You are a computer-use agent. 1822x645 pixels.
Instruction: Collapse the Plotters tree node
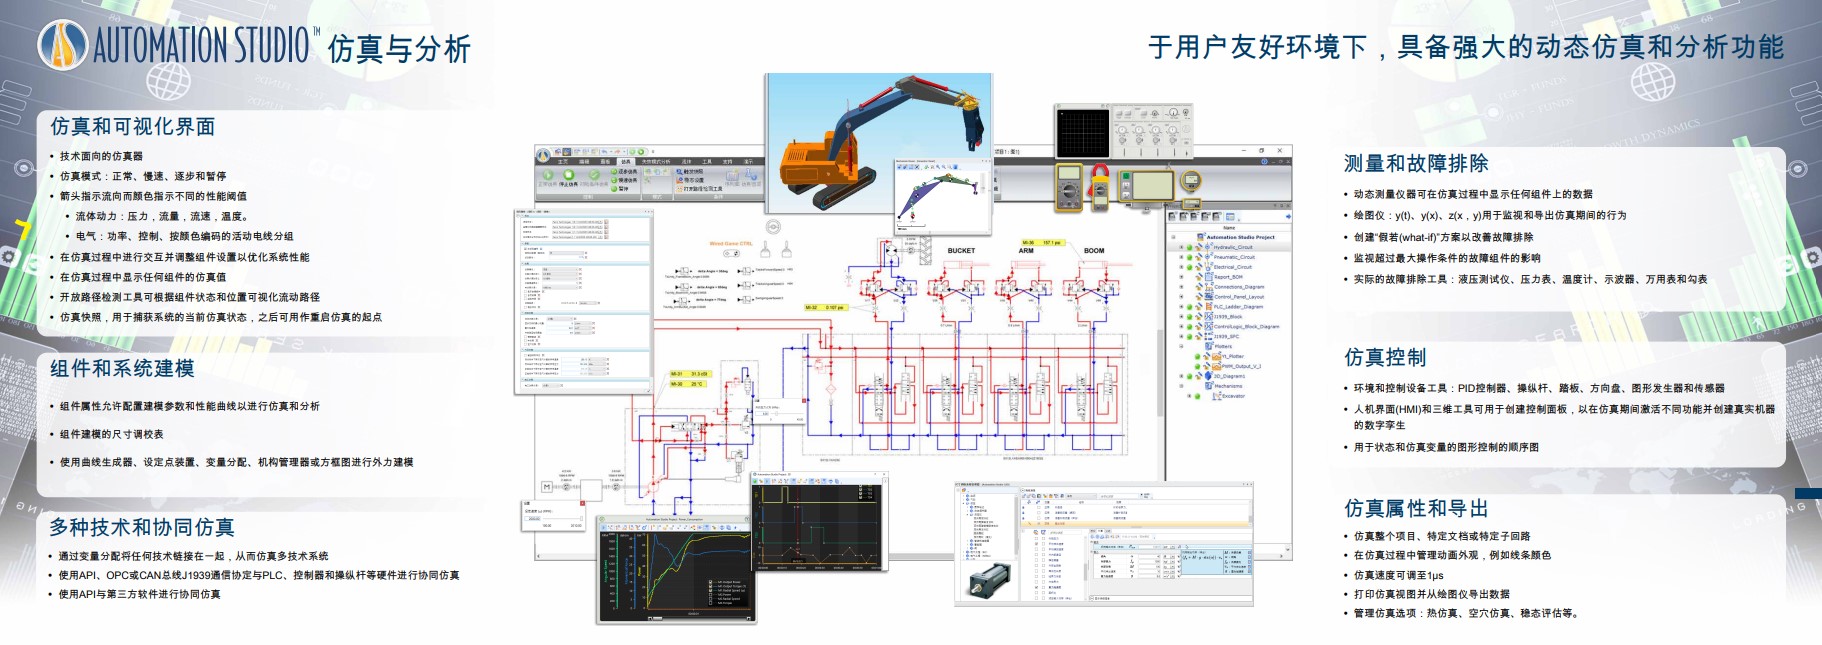(1181, 346)
